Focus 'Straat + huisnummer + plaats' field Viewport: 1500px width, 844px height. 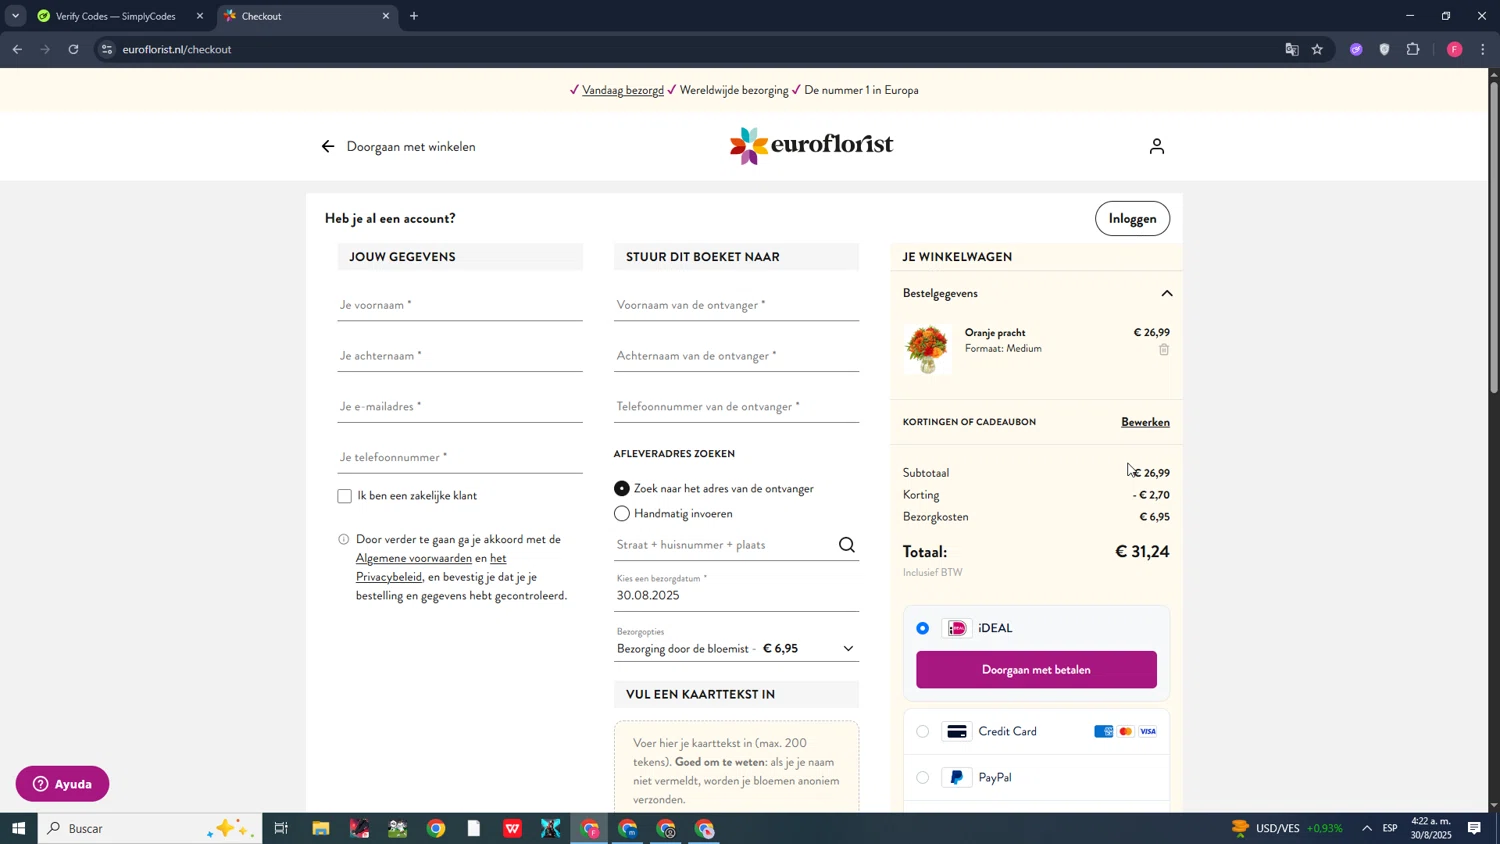[725, 545]
